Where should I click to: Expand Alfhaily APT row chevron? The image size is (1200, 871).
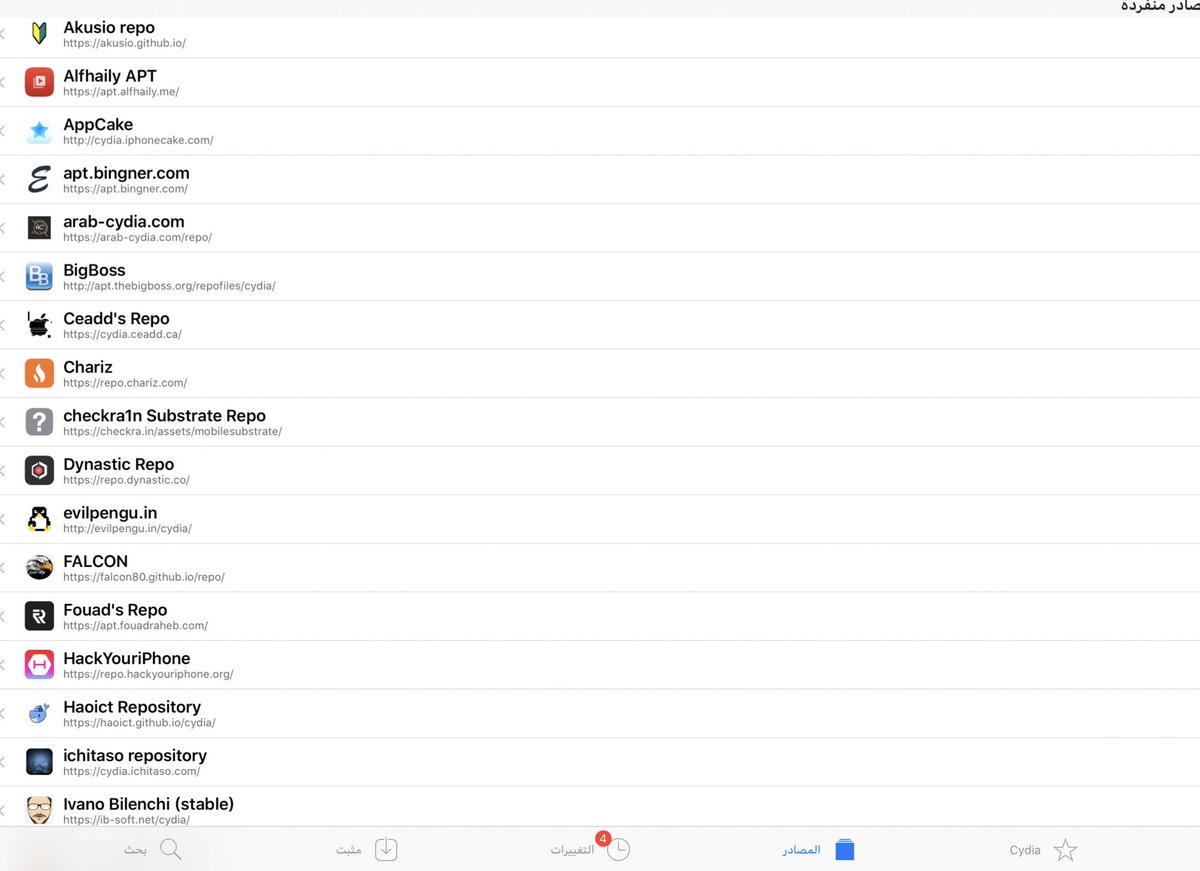(x=3, y=82)
